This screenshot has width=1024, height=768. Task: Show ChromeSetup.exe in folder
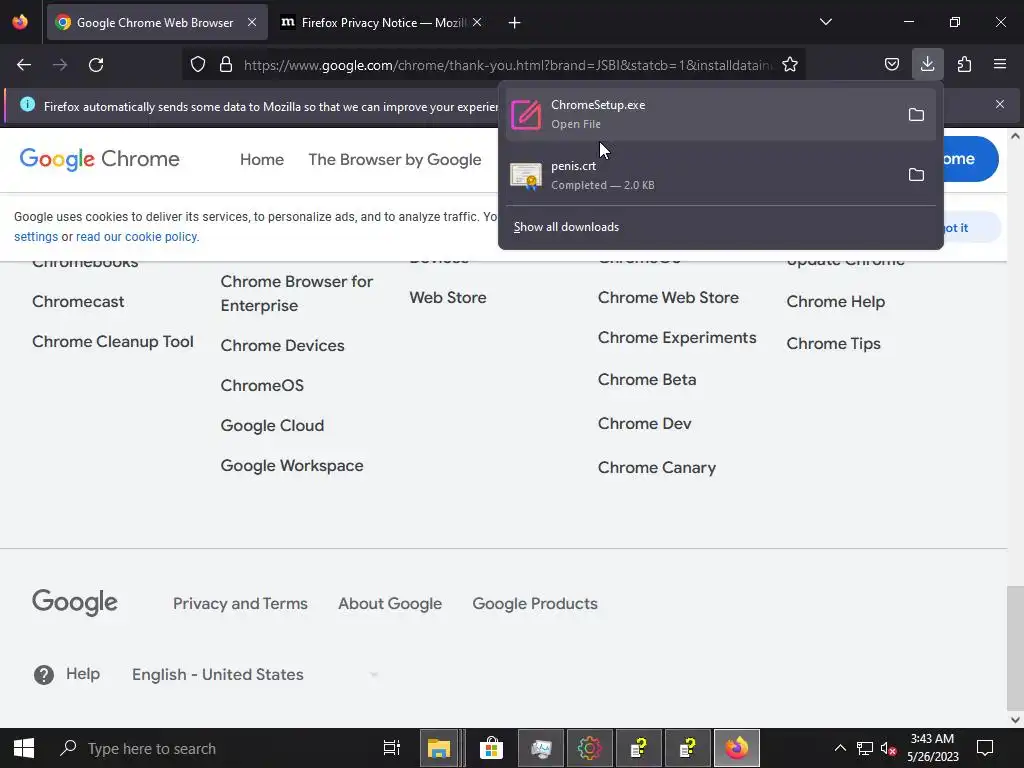point(916,114)
